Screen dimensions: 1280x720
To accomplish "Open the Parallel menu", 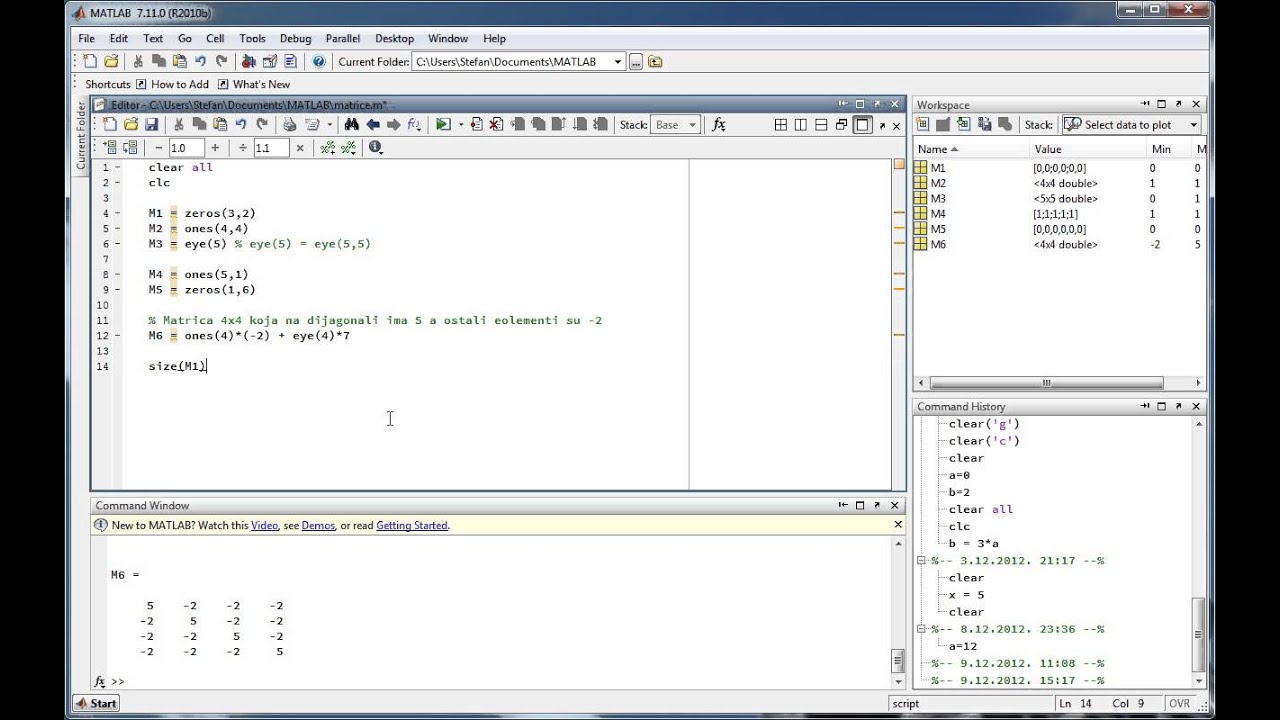I will (x=343, y=39).
